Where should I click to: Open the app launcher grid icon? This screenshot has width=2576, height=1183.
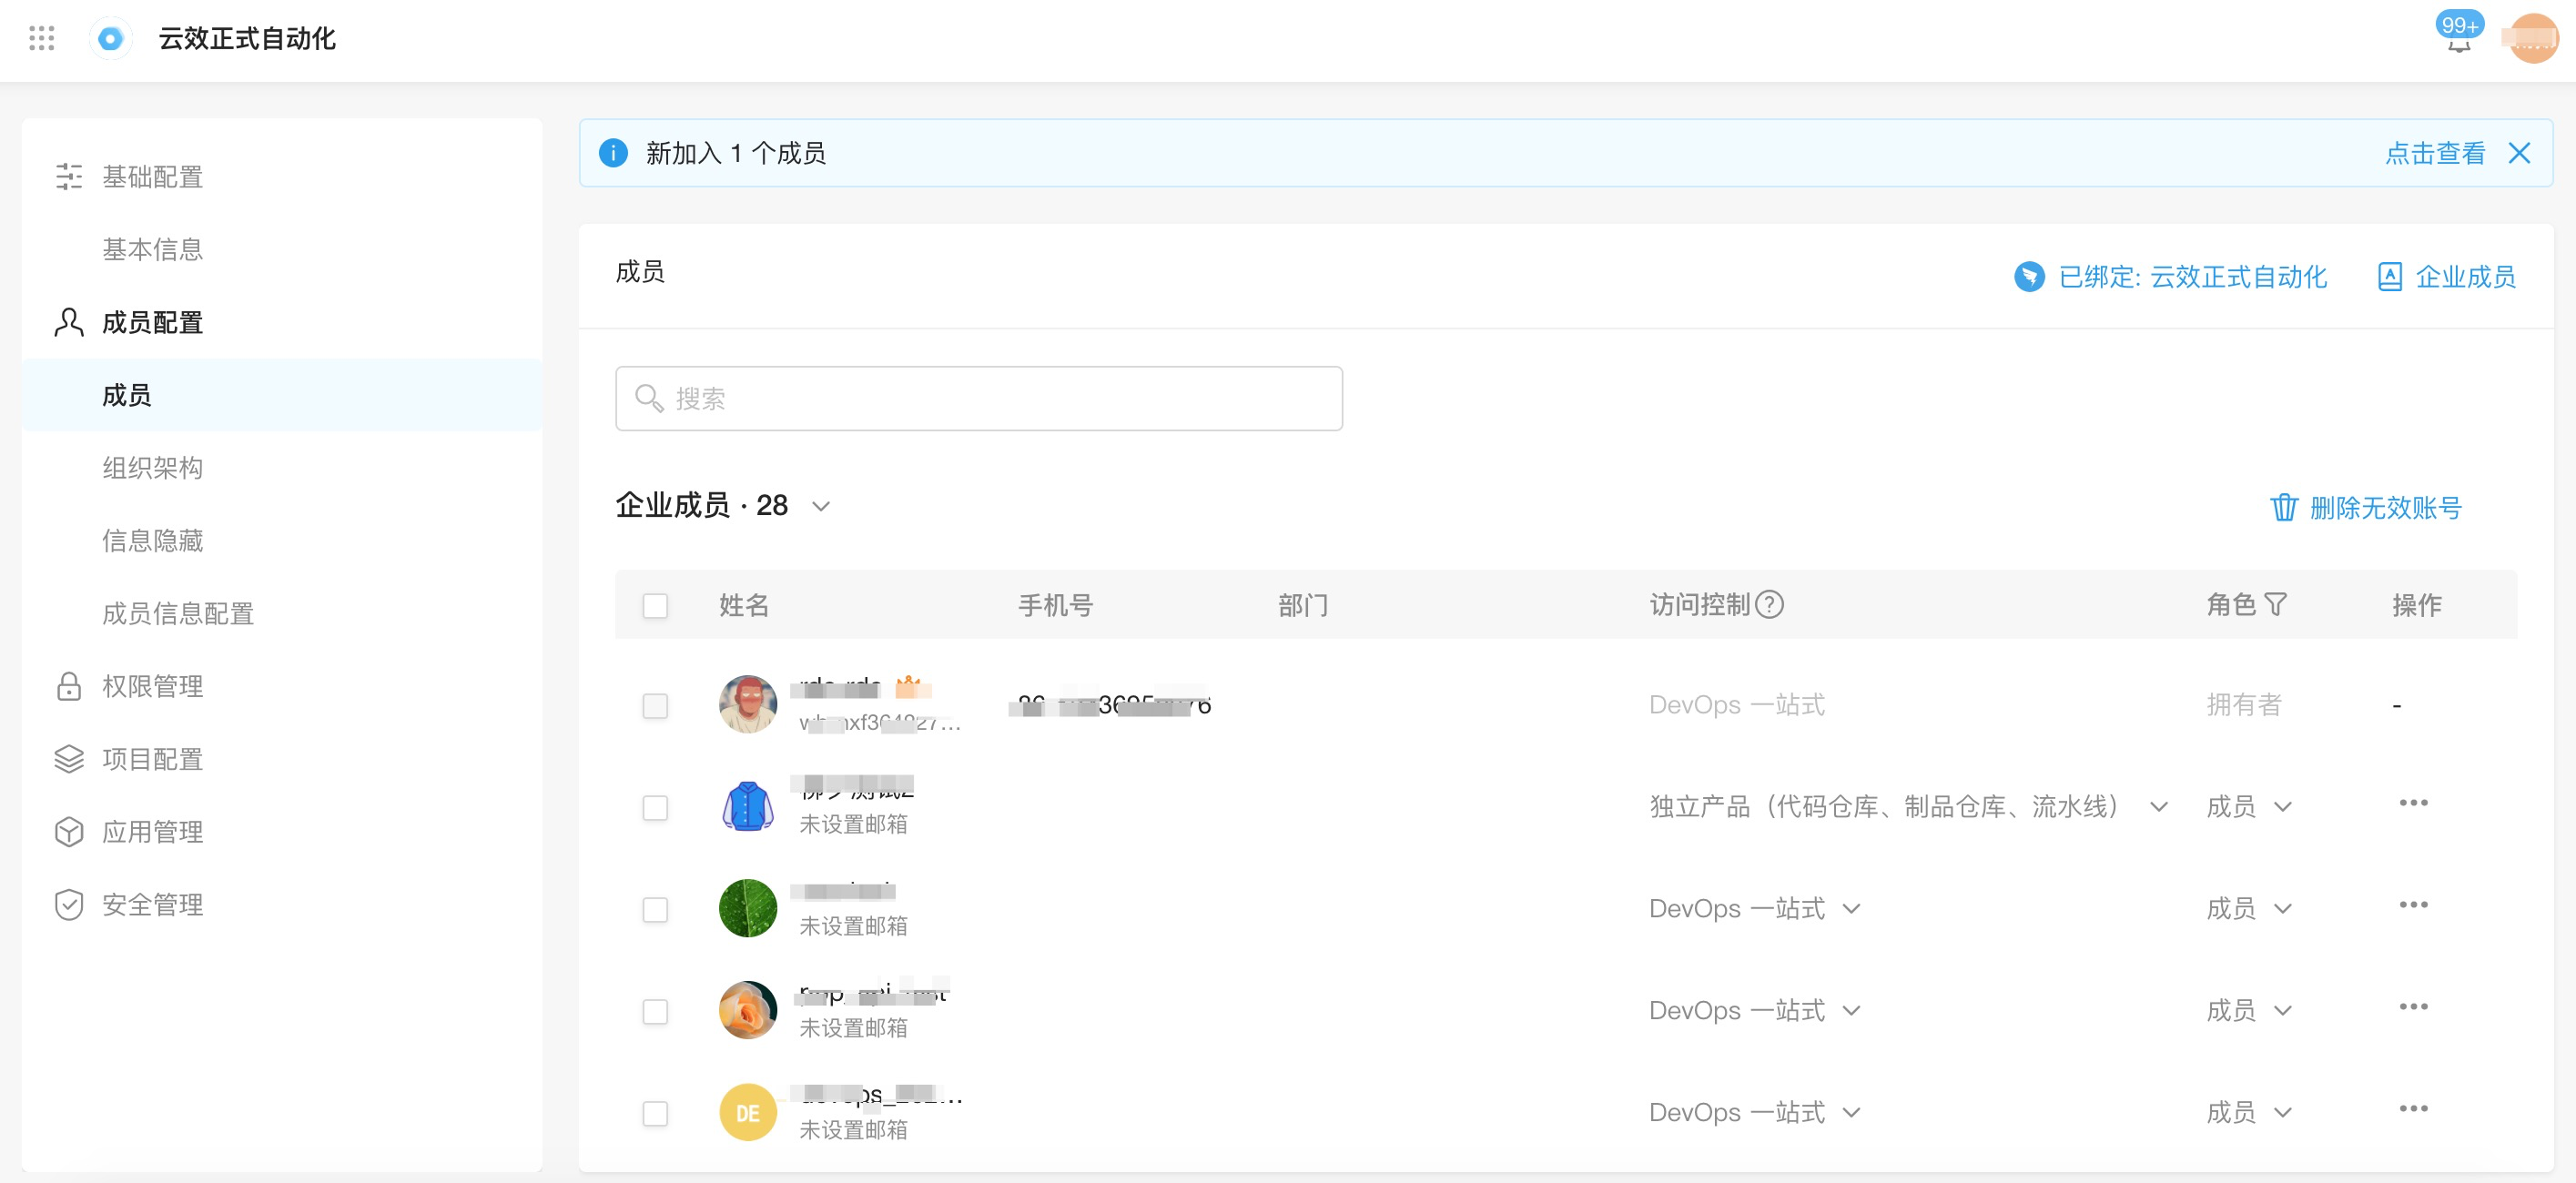pos(41,39)
